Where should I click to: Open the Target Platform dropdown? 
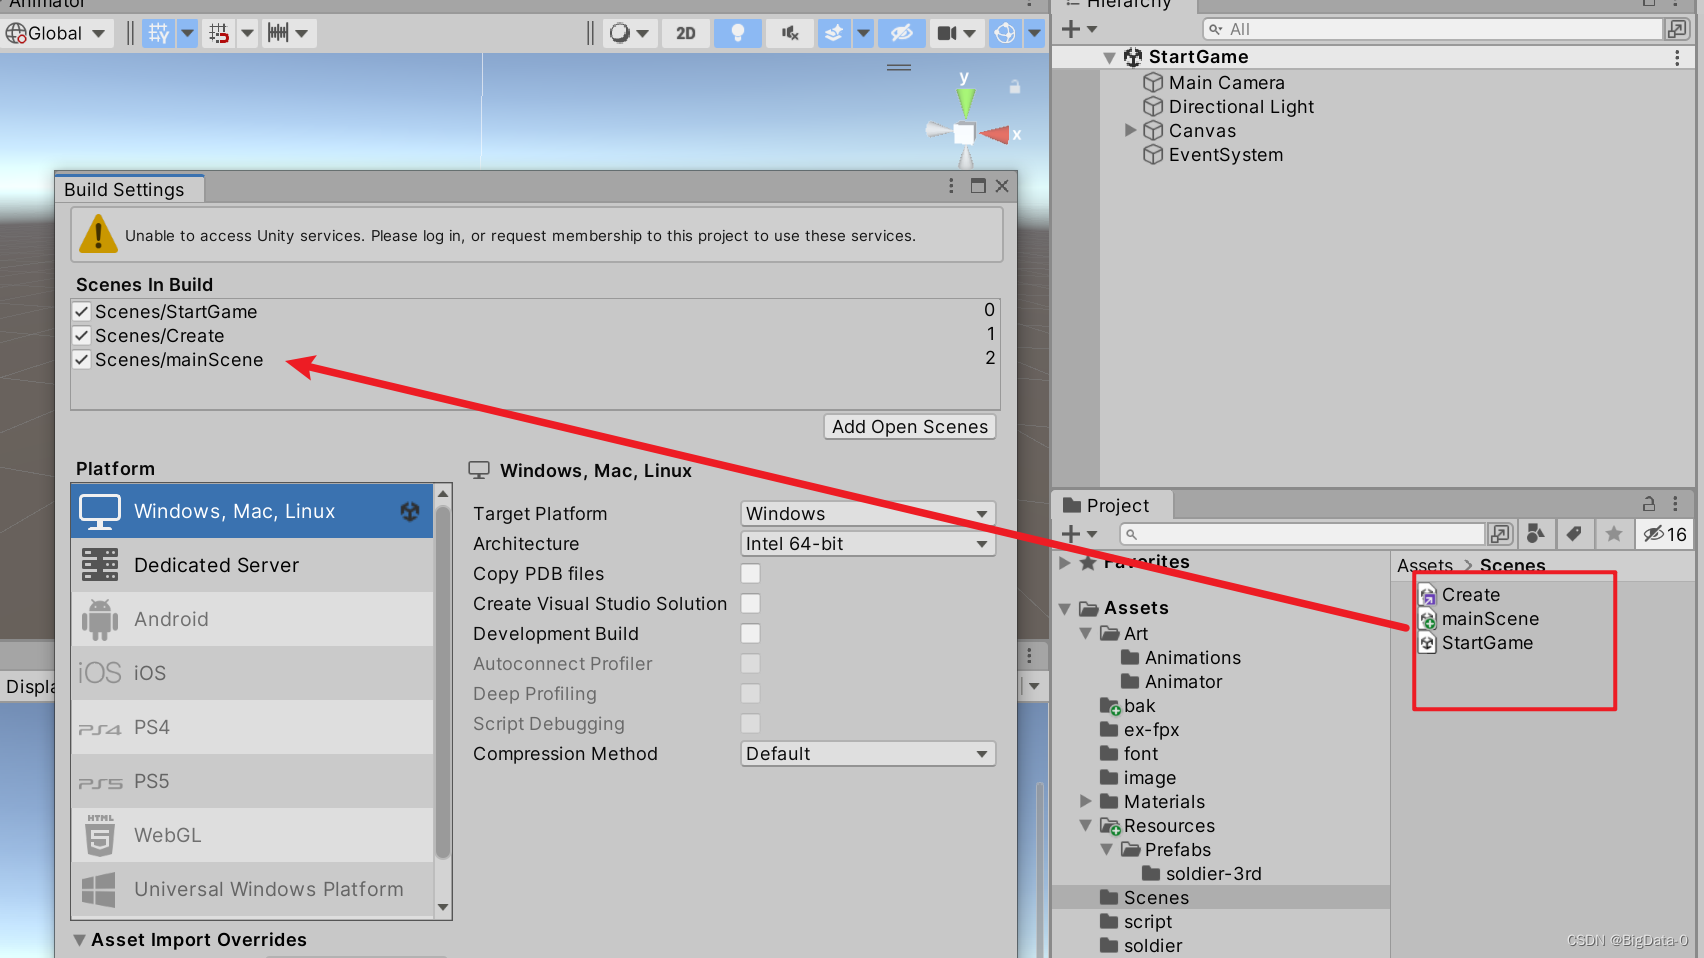tap(868, 514)
